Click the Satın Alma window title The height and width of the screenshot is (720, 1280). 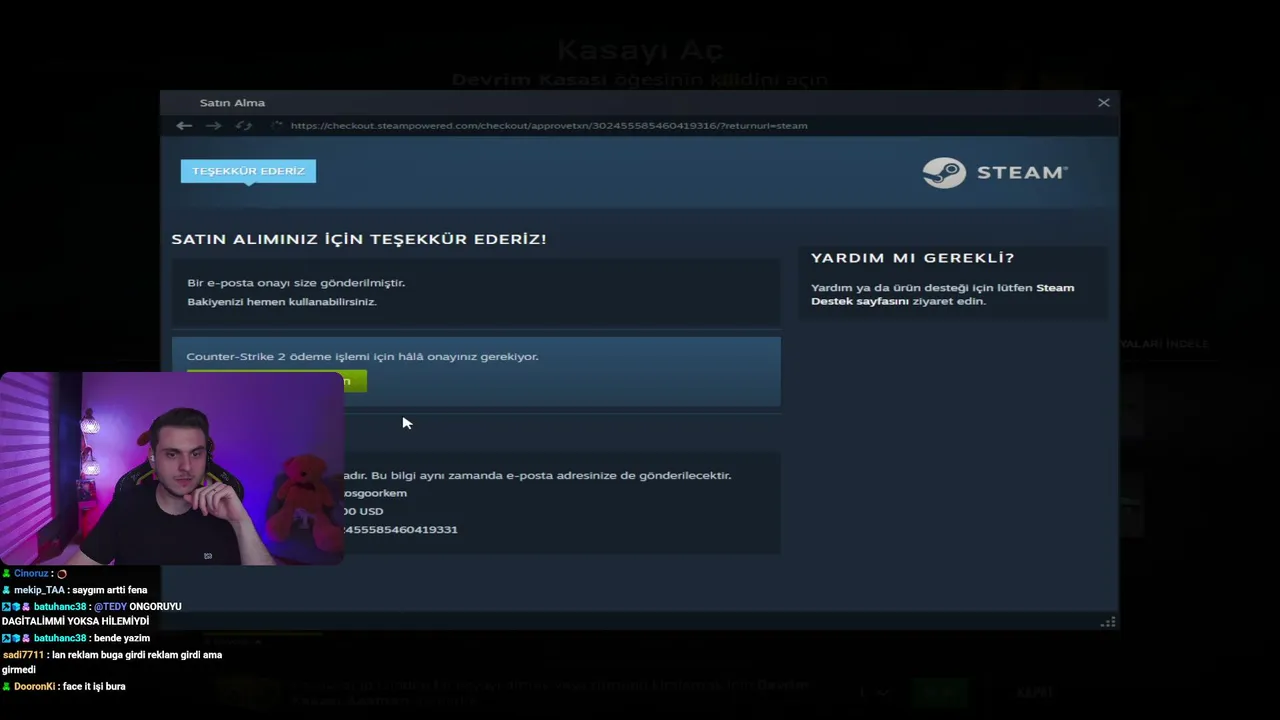pyautogui.click(x=232, y=102)
